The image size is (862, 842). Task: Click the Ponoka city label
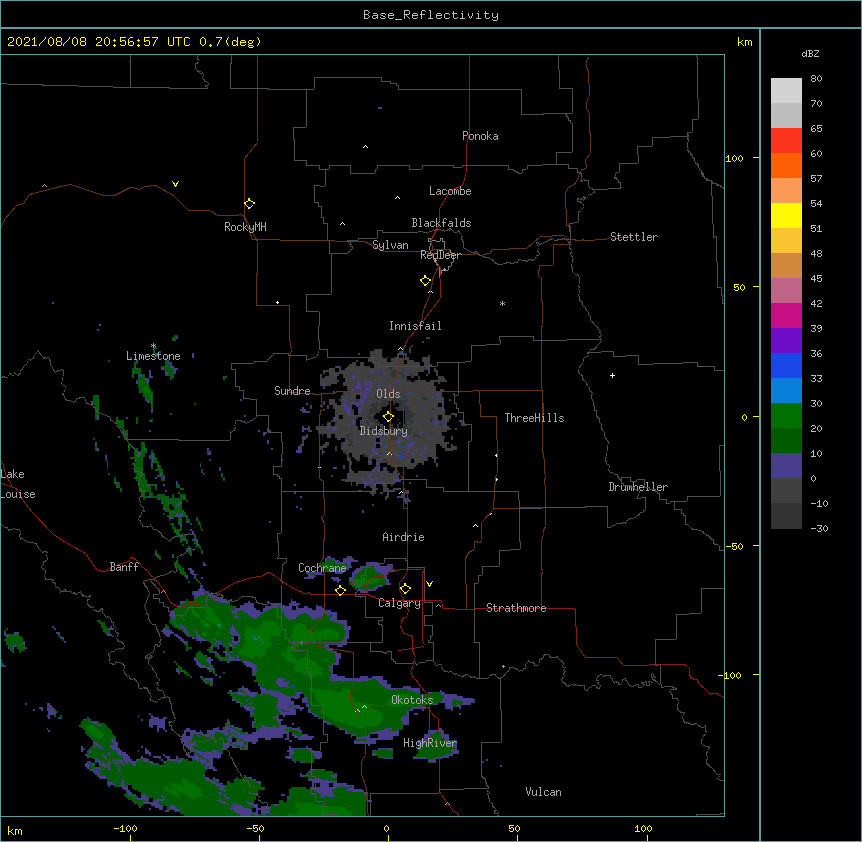click(x=480, y=136)
